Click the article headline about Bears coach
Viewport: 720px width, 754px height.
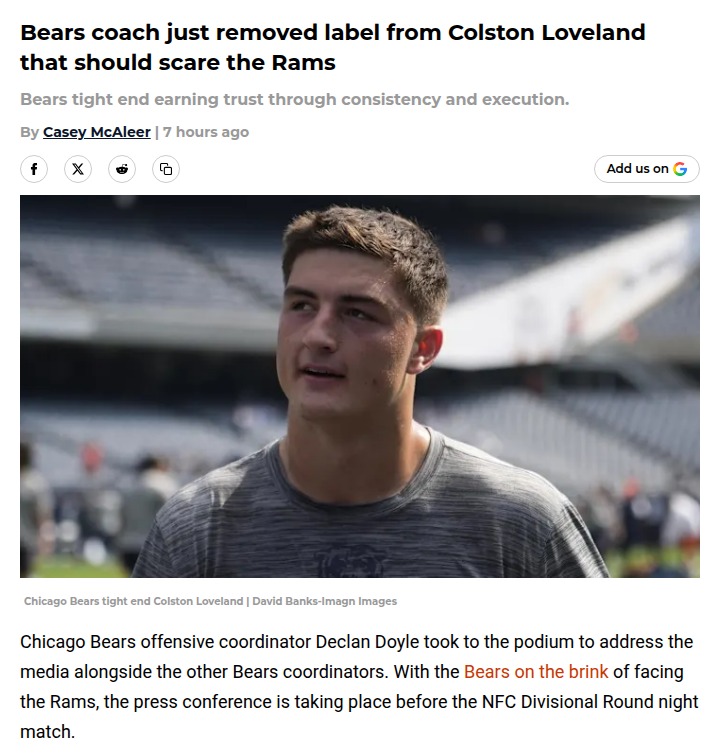click(x=332, y=47)
